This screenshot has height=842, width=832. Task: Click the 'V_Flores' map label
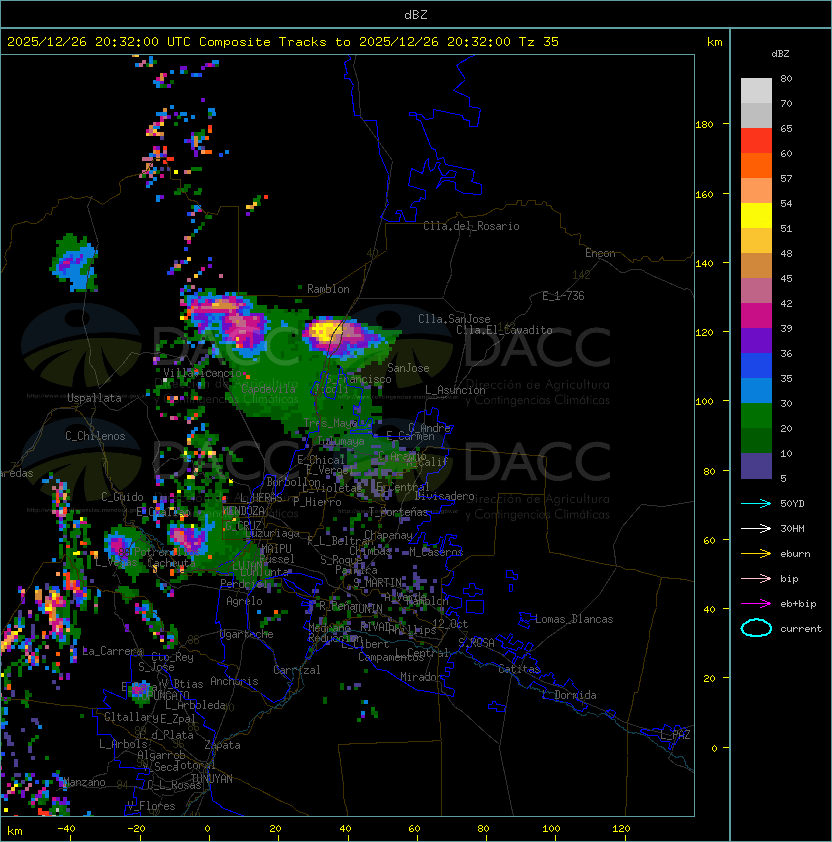151,806
